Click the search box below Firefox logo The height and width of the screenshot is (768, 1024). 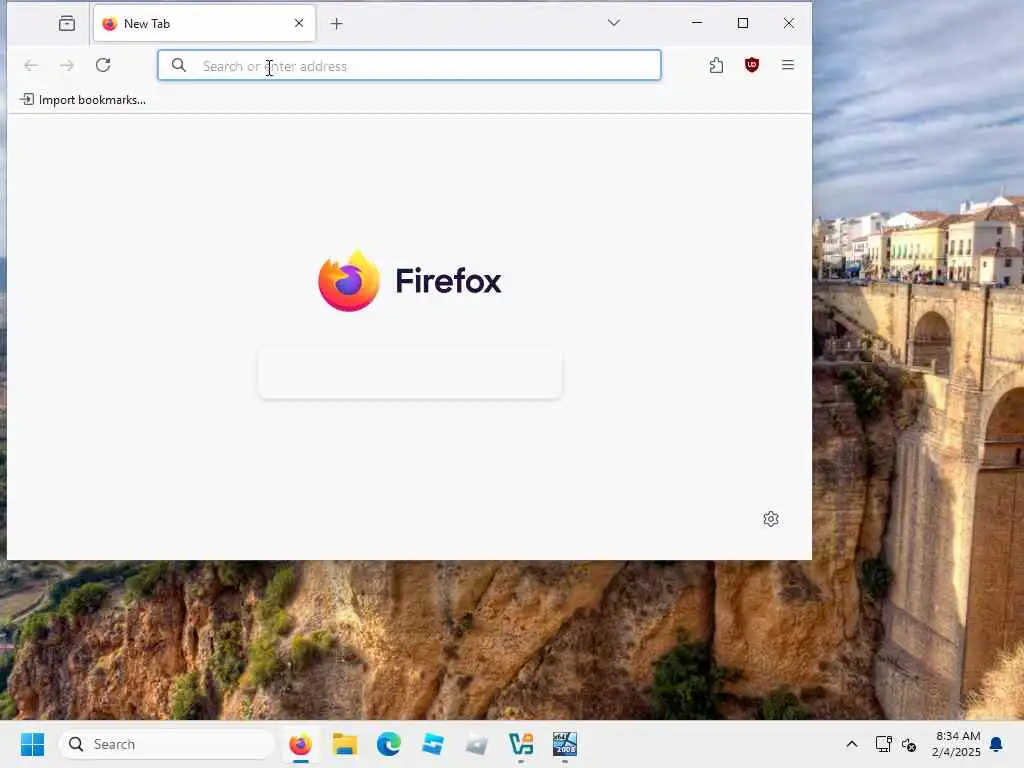tap(410, 373)
